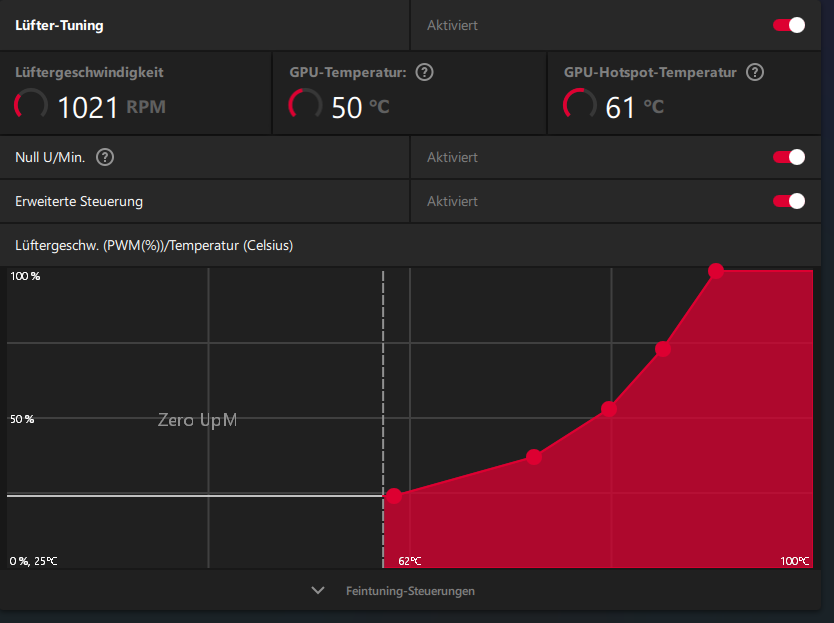Click the GPU-Temperatur gauge icon
Image resolution: width=834 pixels, height=623 pixels.
click(305, 105)
